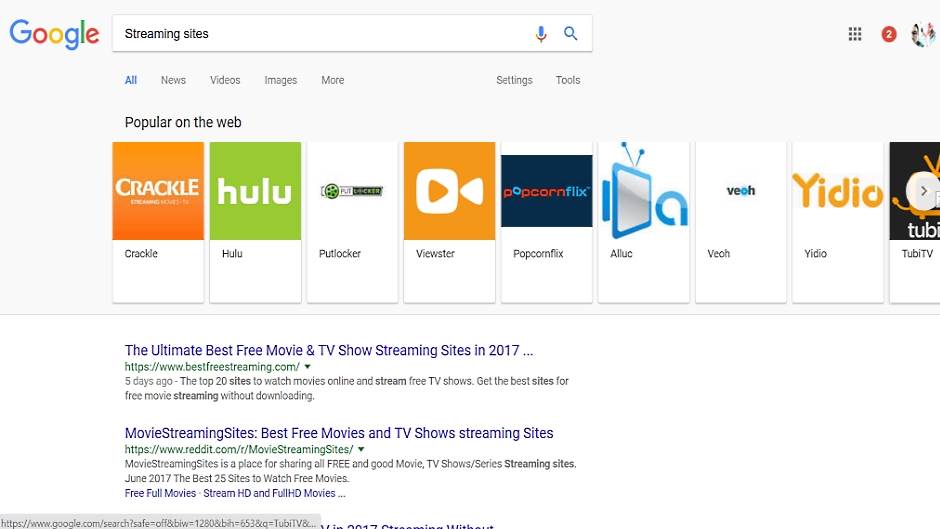
Task: Open the Free Full Movies sublink
Action: click(x=160, y=493)
